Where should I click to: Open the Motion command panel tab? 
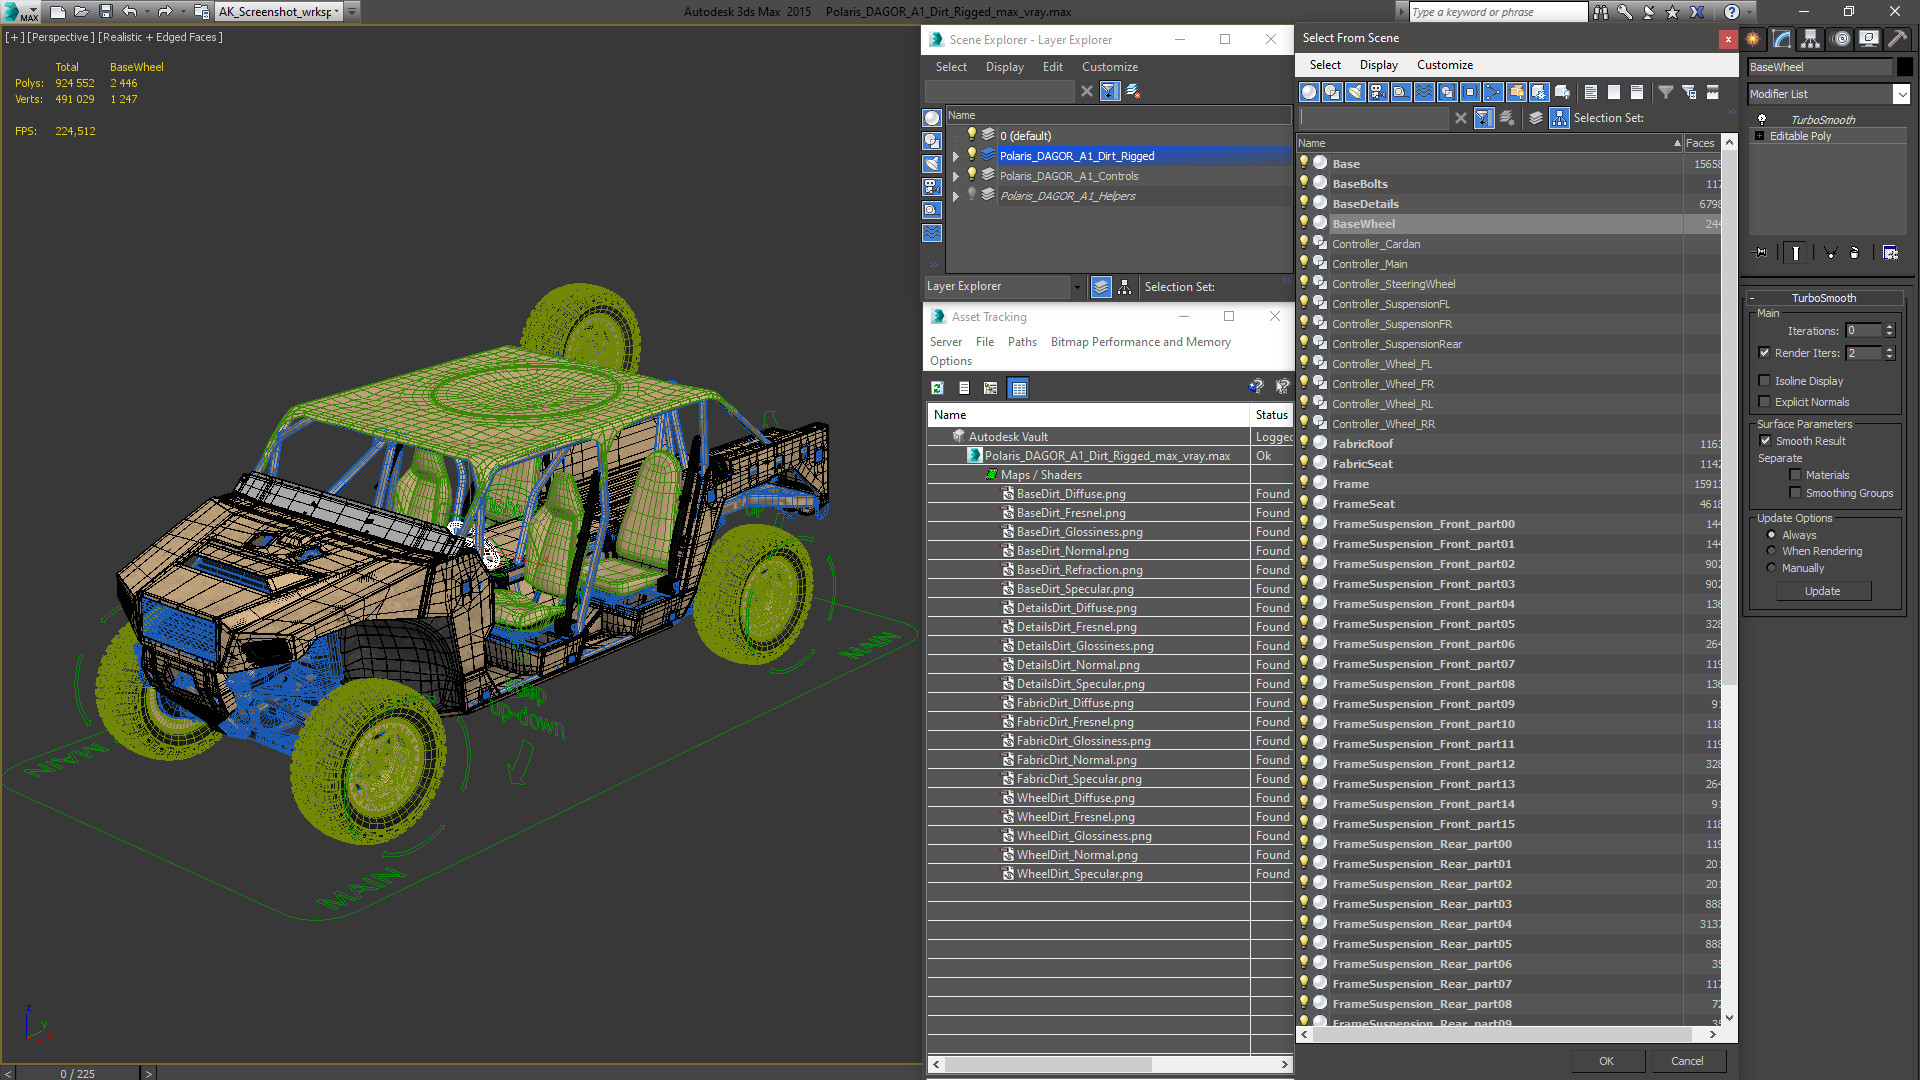pos(1840,39)
